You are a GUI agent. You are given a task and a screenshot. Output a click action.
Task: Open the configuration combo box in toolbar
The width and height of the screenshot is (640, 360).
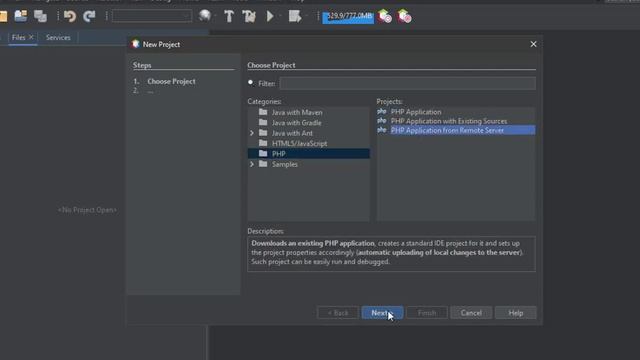[x=152, y=16]
